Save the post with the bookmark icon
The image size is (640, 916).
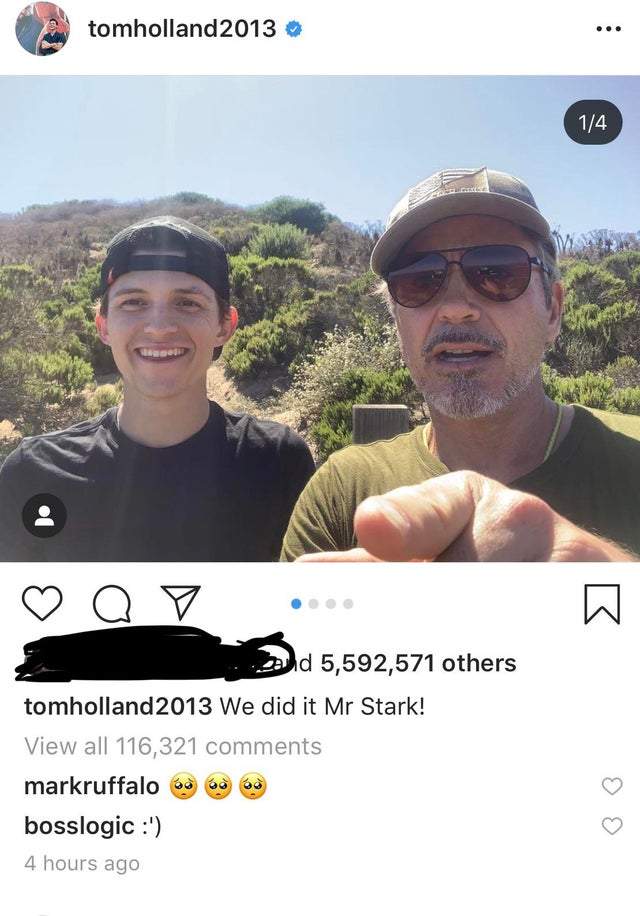[x=601, y=603]
